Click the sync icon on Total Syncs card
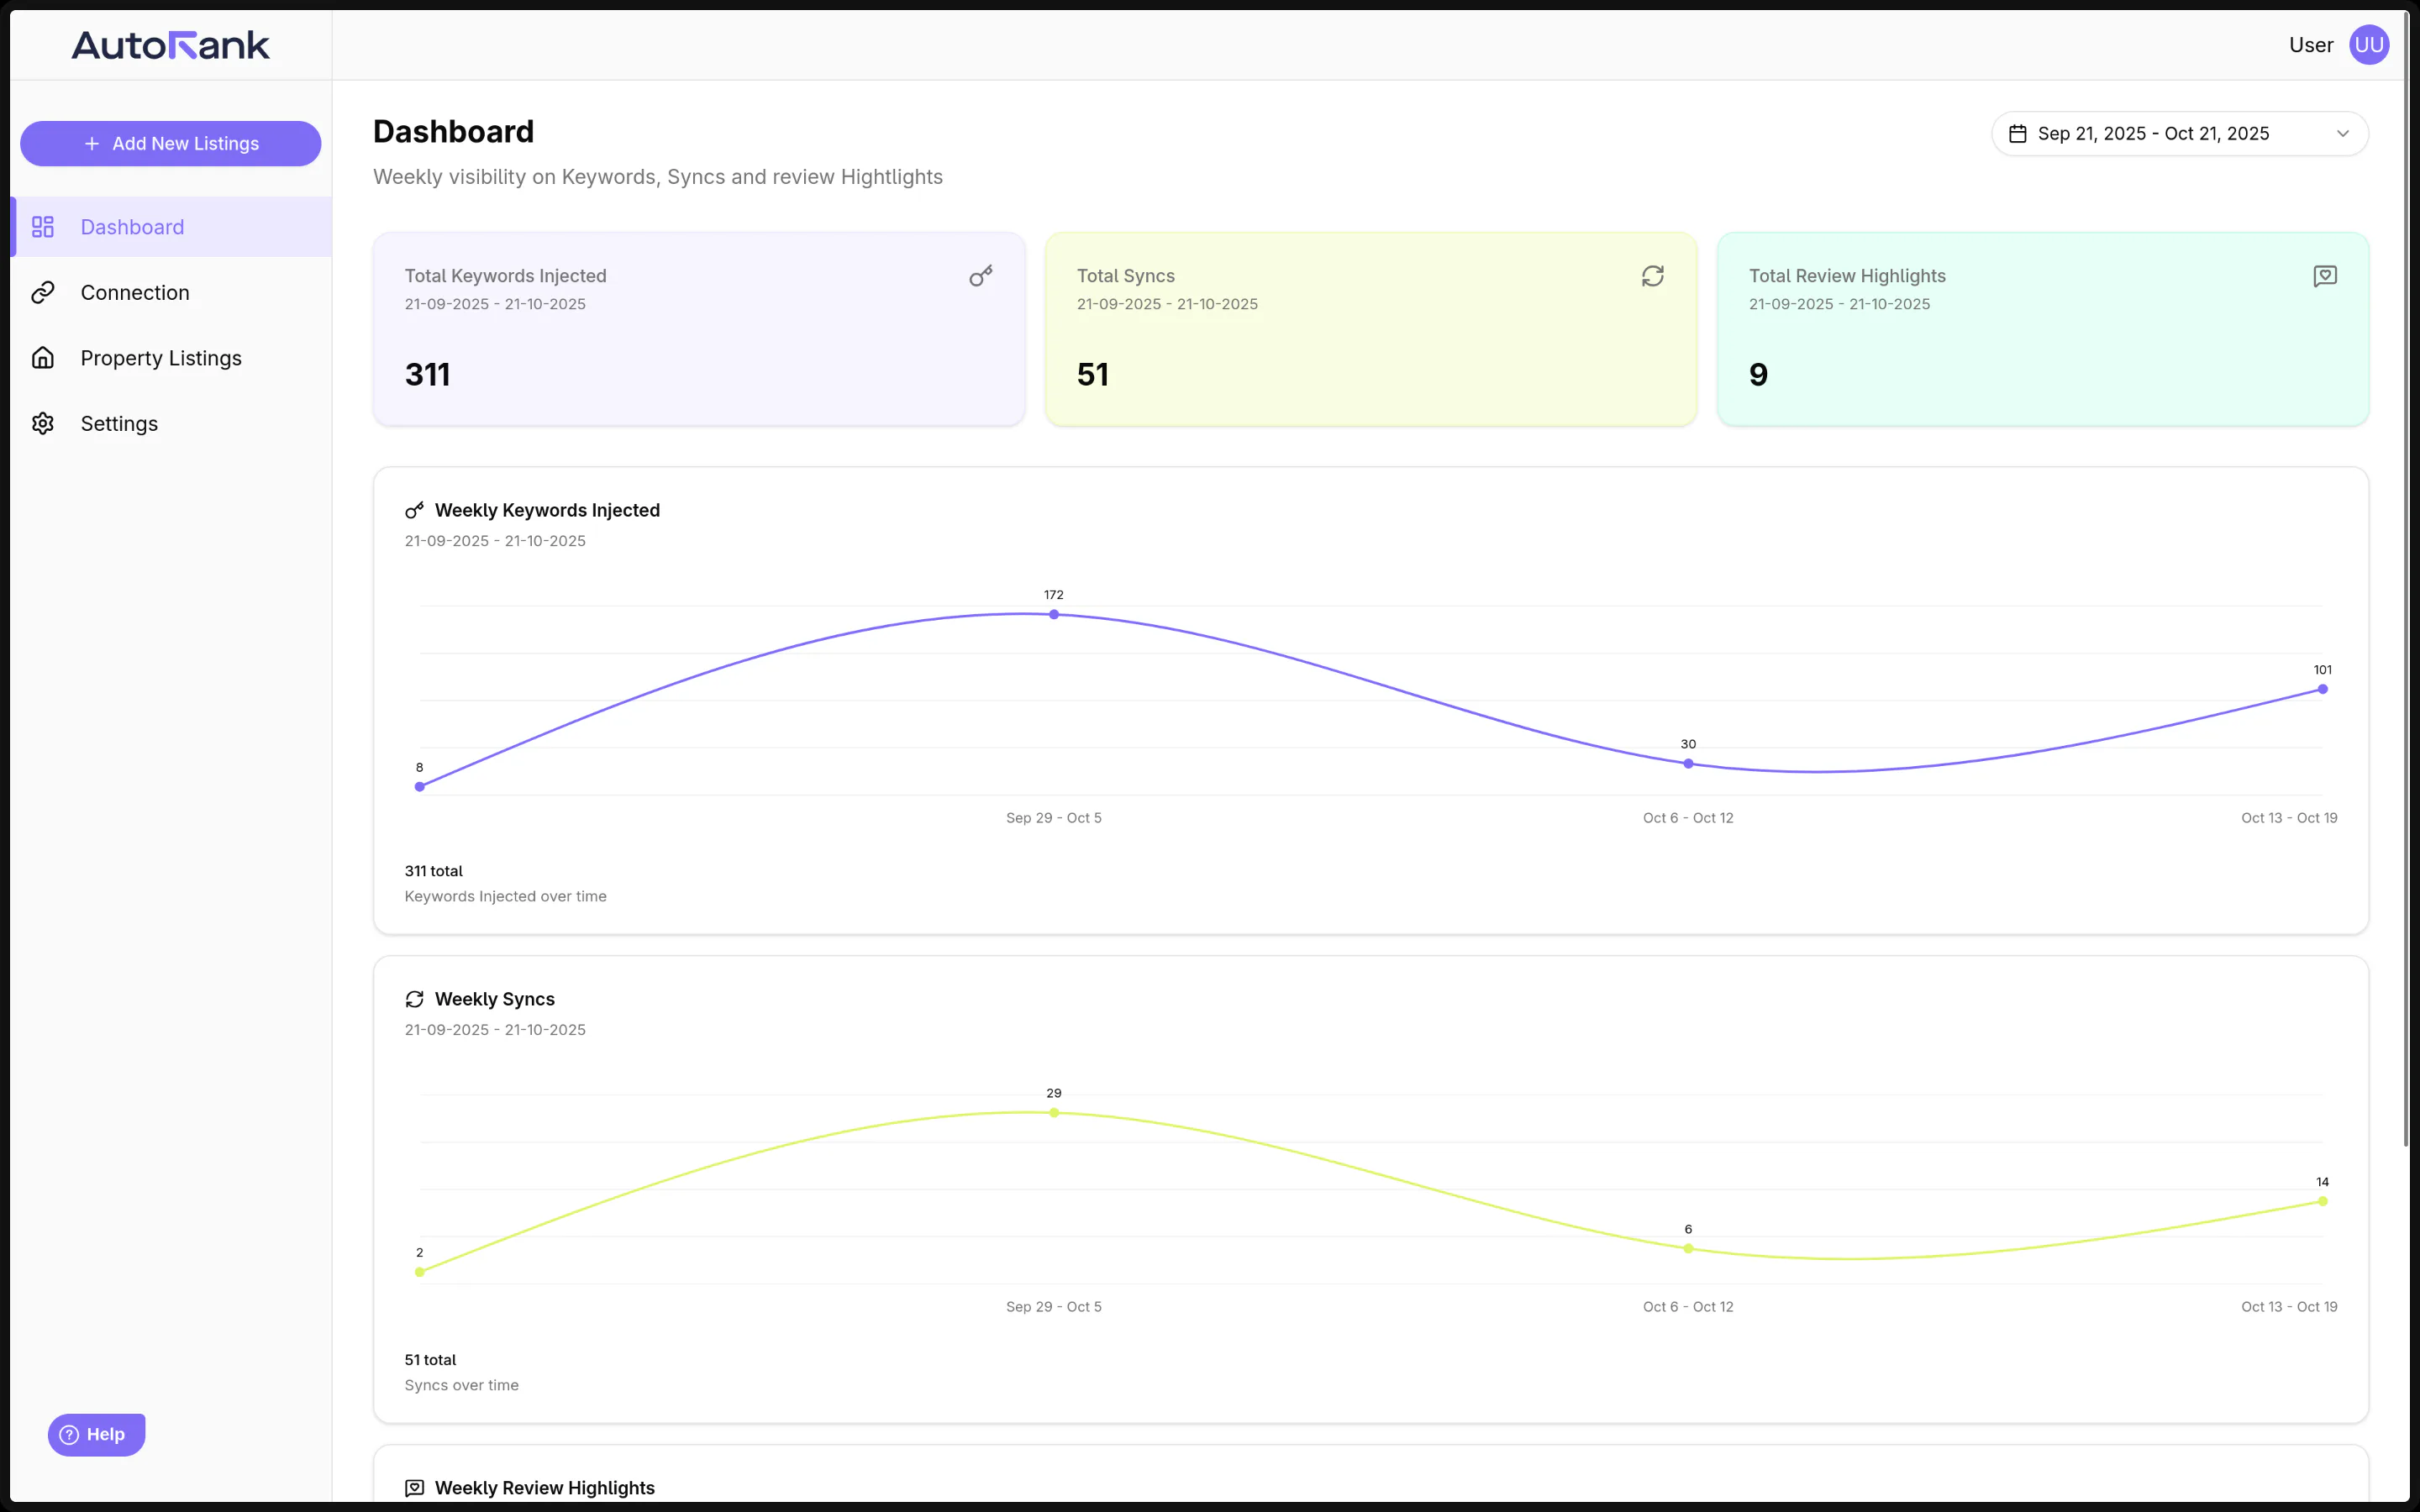 (x=1653, y=276)
